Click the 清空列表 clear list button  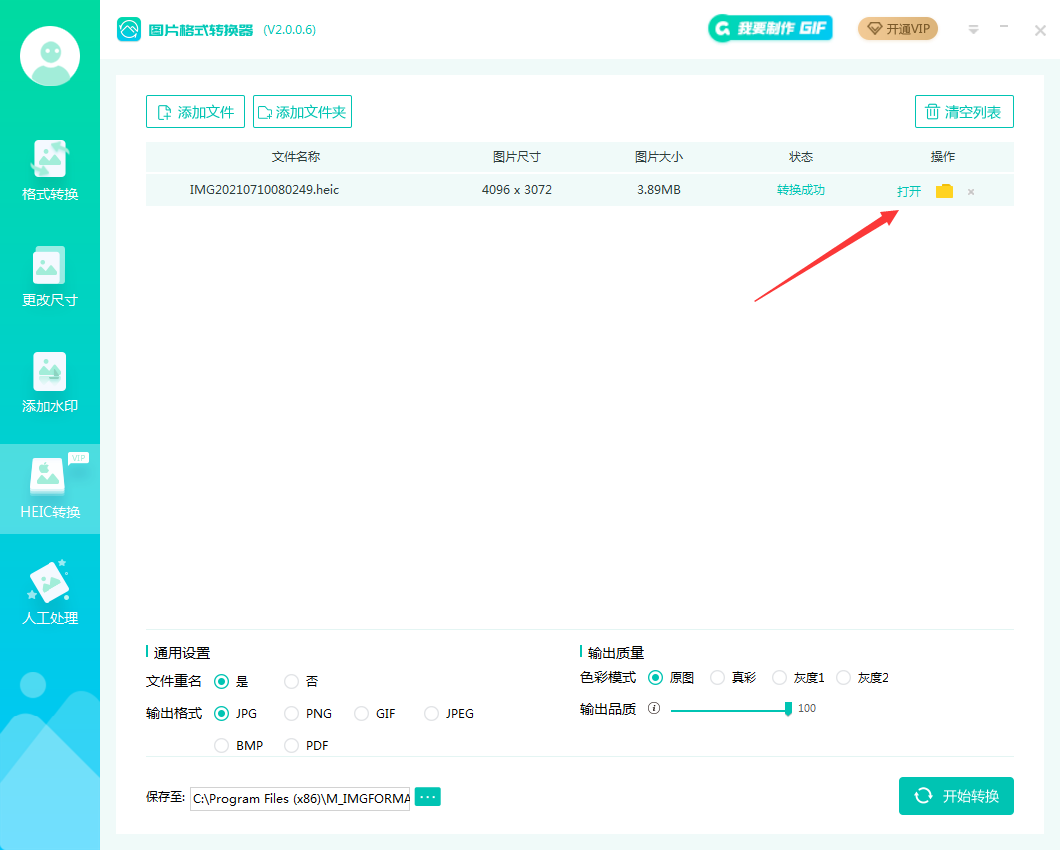tap(964, 112)
